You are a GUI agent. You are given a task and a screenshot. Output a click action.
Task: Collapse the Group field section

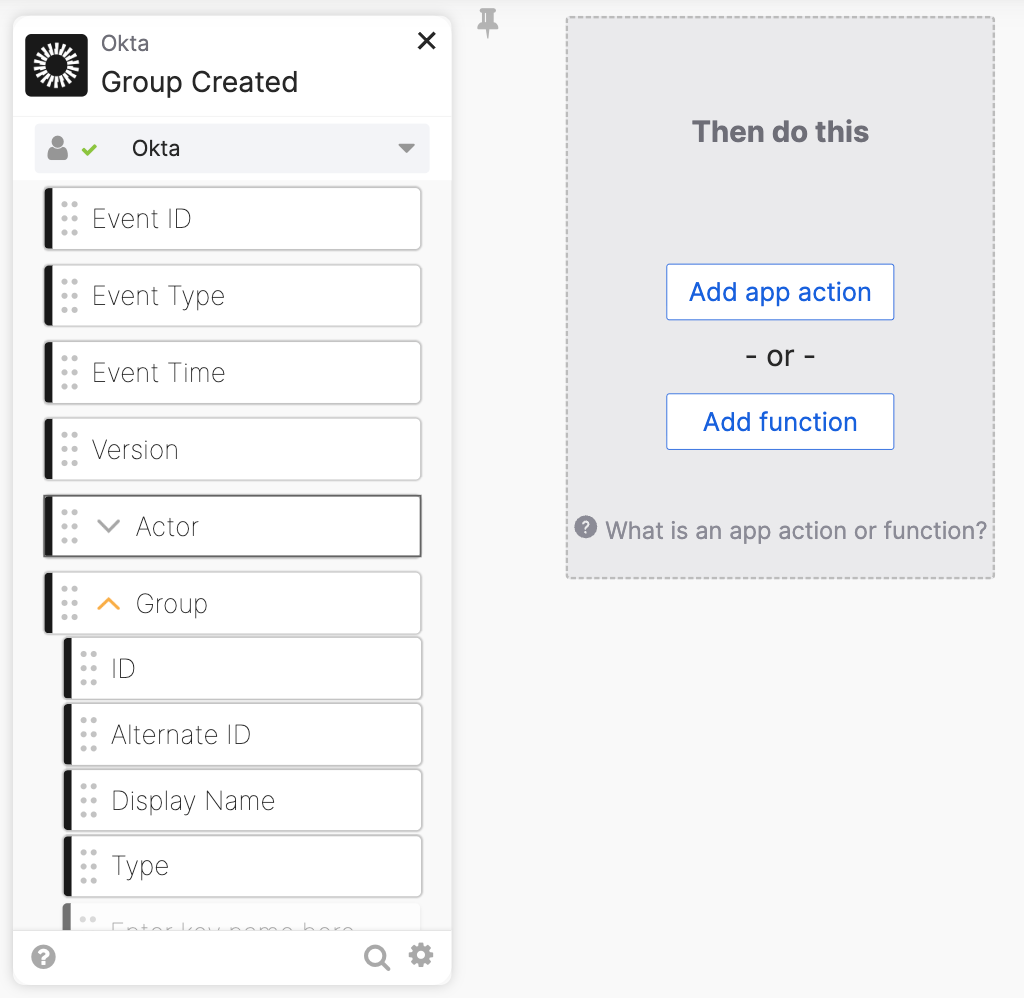click(109, 604)
